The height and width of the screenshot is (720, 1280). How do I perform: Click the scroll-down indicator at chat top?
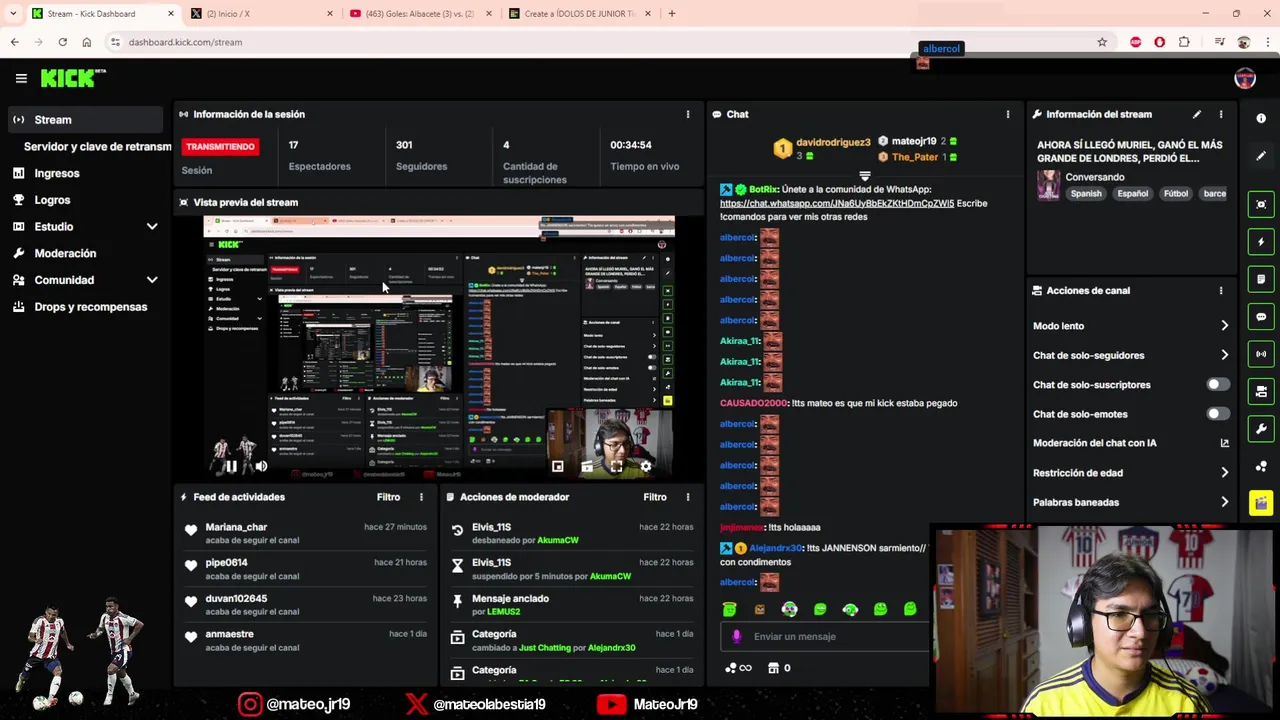pyautogui.click(x=865, y=176)
